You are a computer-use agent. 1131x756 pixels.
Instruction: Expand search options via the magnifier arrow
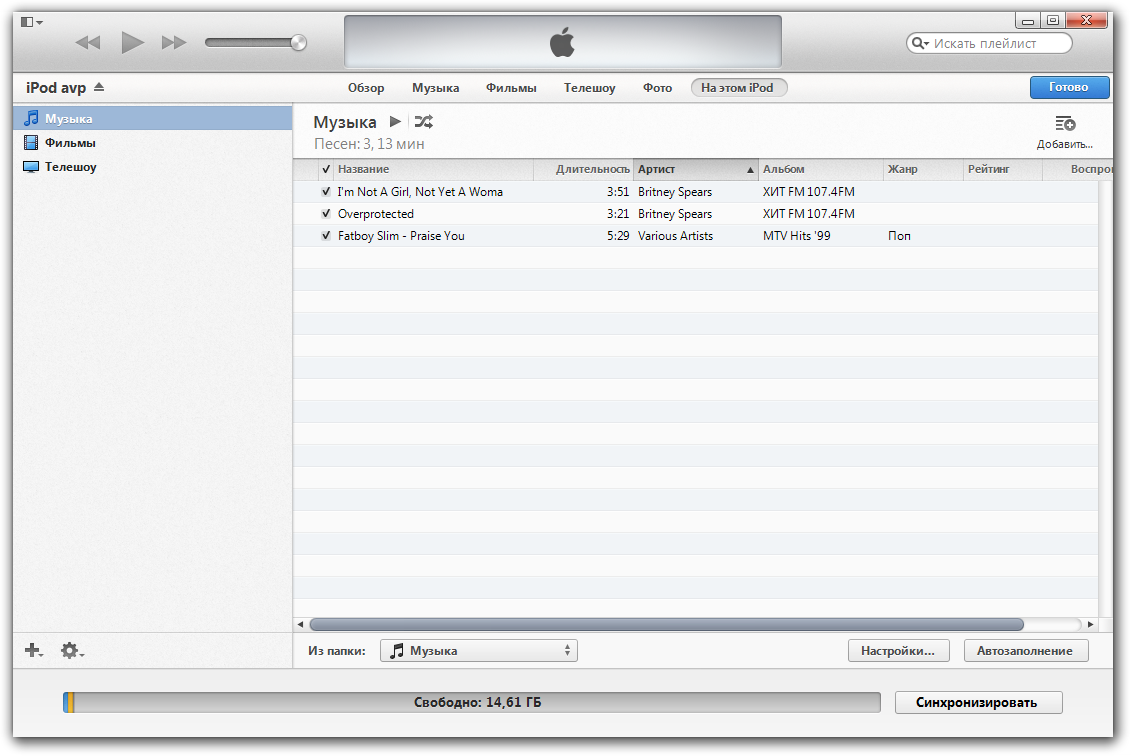(919, 44)
